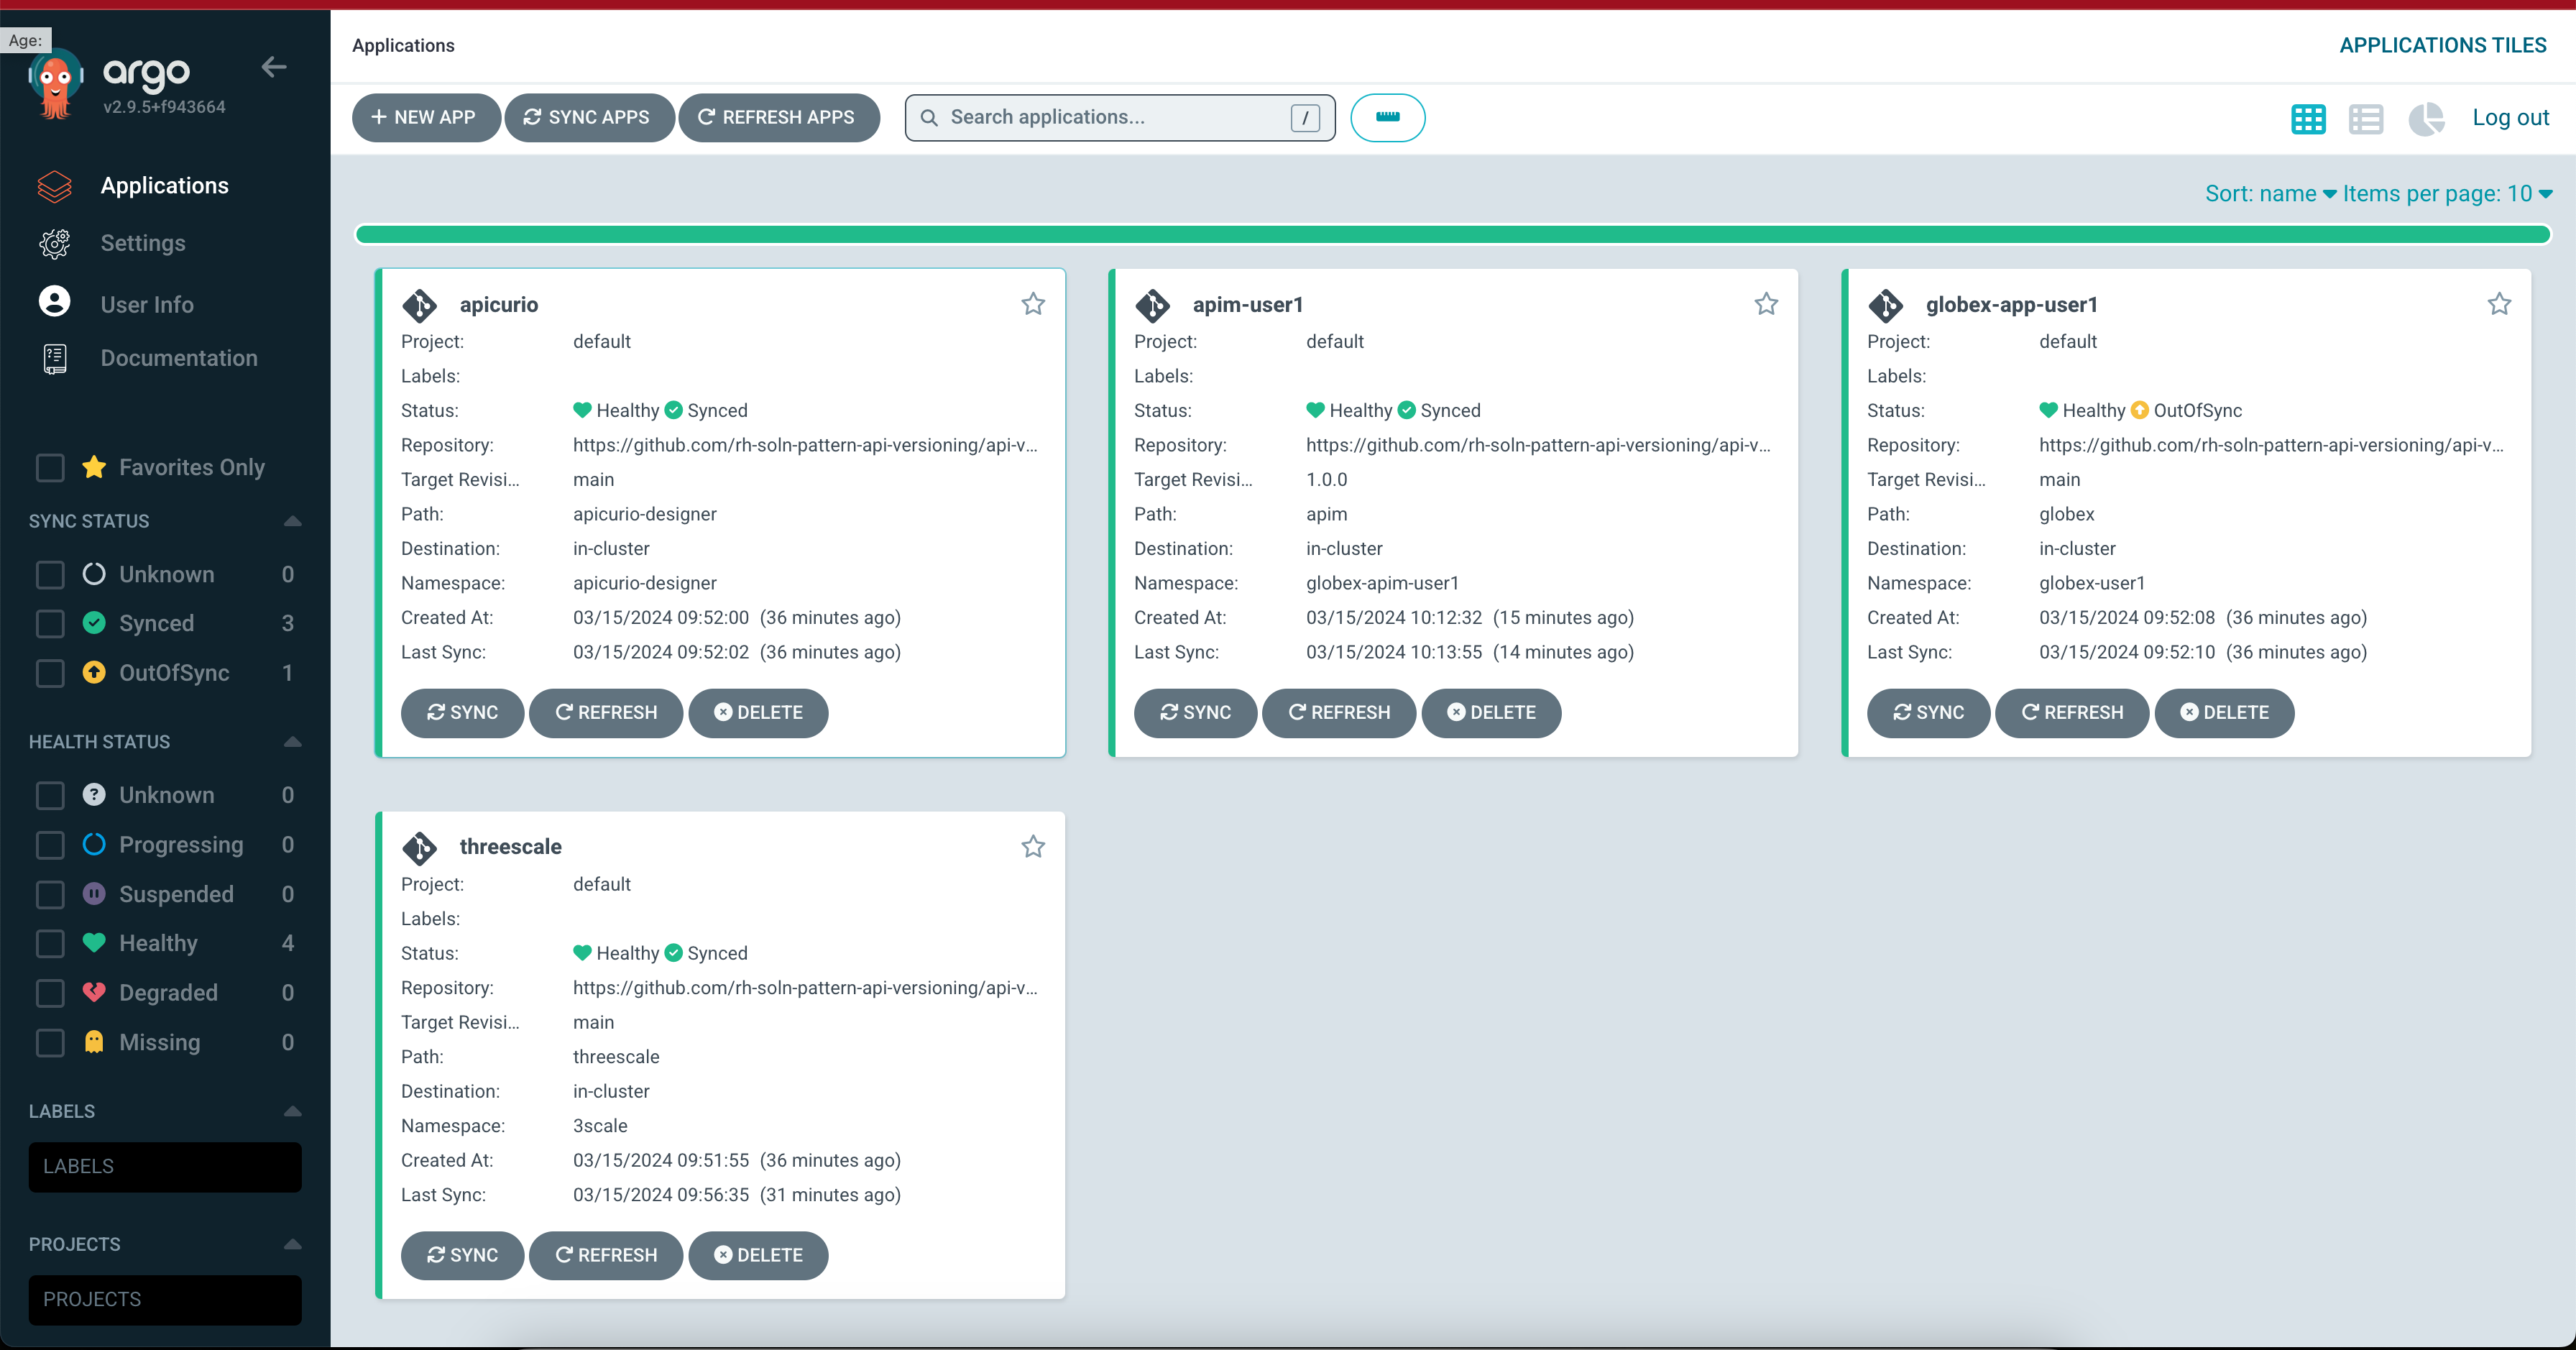Open Settings from the sidebar
Screen dimensions: 2576x1350
[143, 243]
